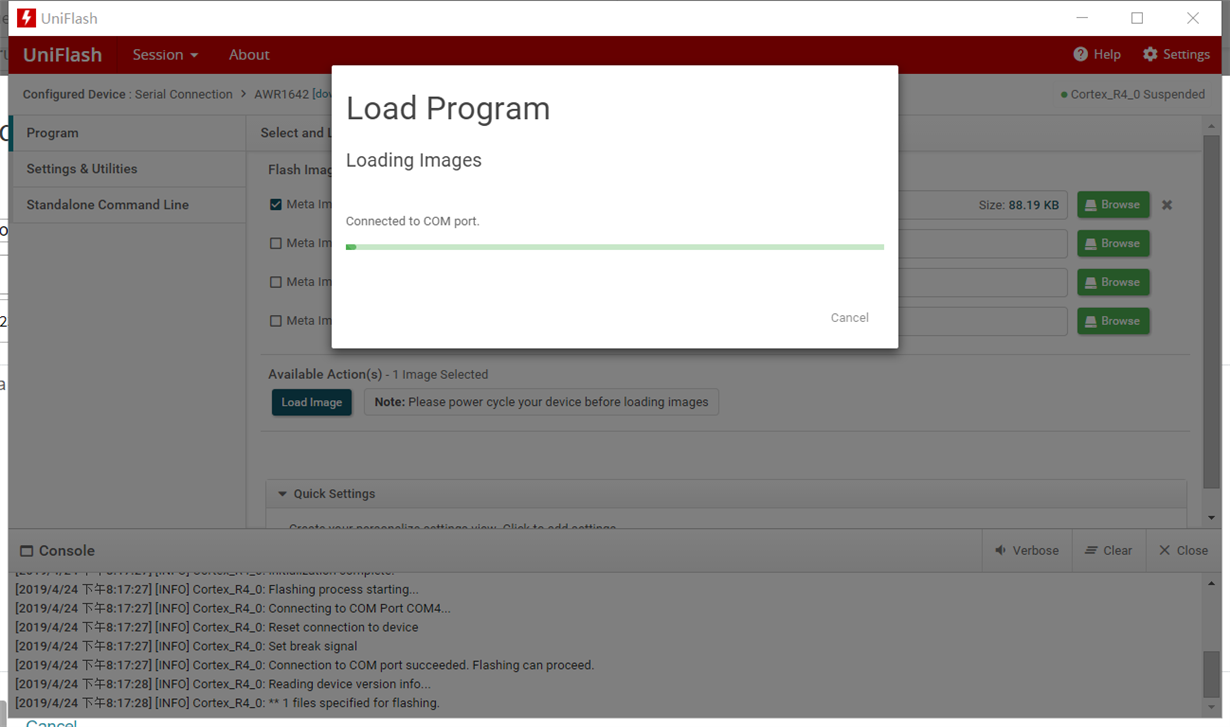Cancel the Load Program dialog
The width and height of the screenshot is (1230, 727).
click(849, 318)
